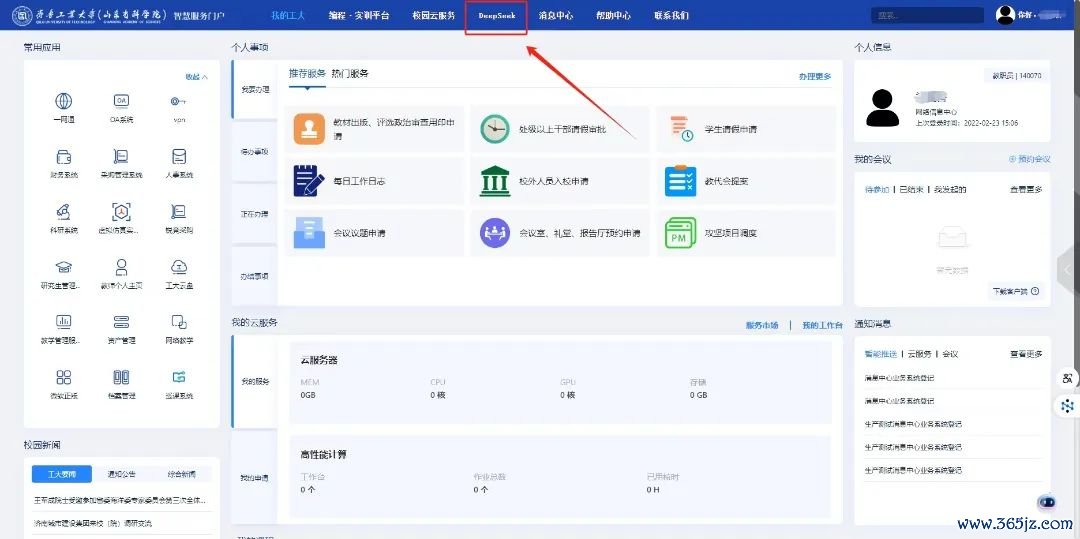Screen dimensions: 1080x539
Task: Open the 一网通 globe icon
Action: pos(63,101)
